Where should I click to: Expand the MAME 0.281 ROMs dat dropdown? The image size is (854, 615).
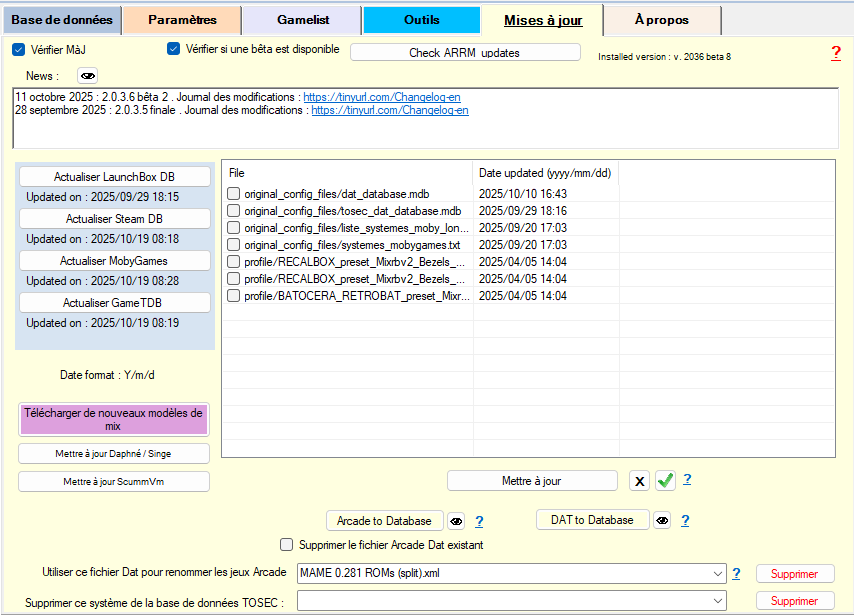(718, 574)
